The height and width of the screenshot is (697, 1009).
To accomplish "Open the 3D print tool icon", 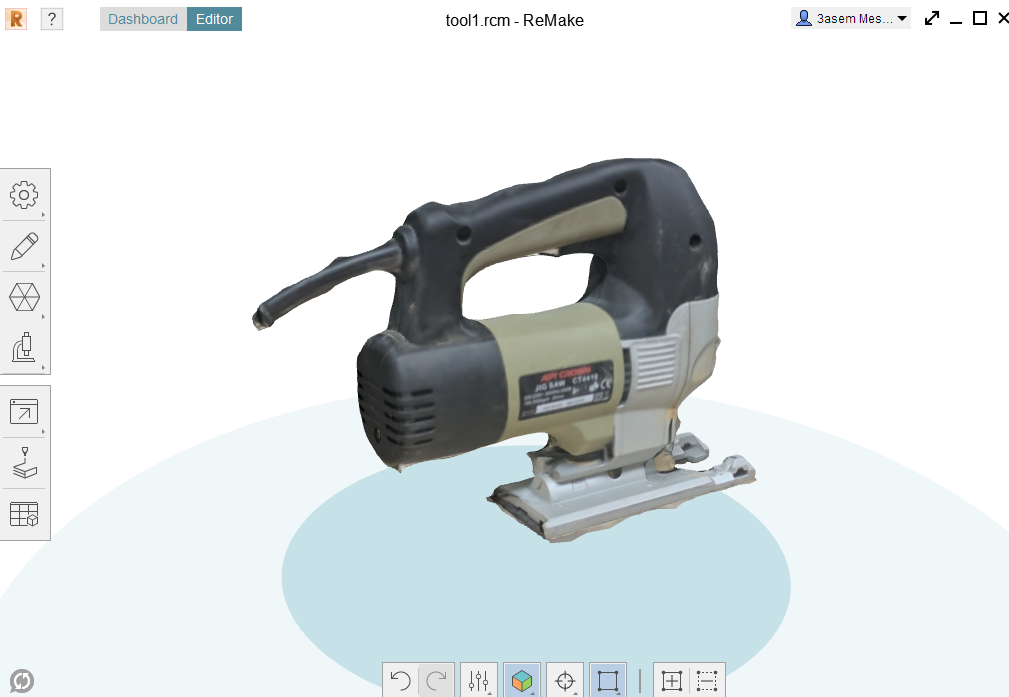I will point(24,463).
